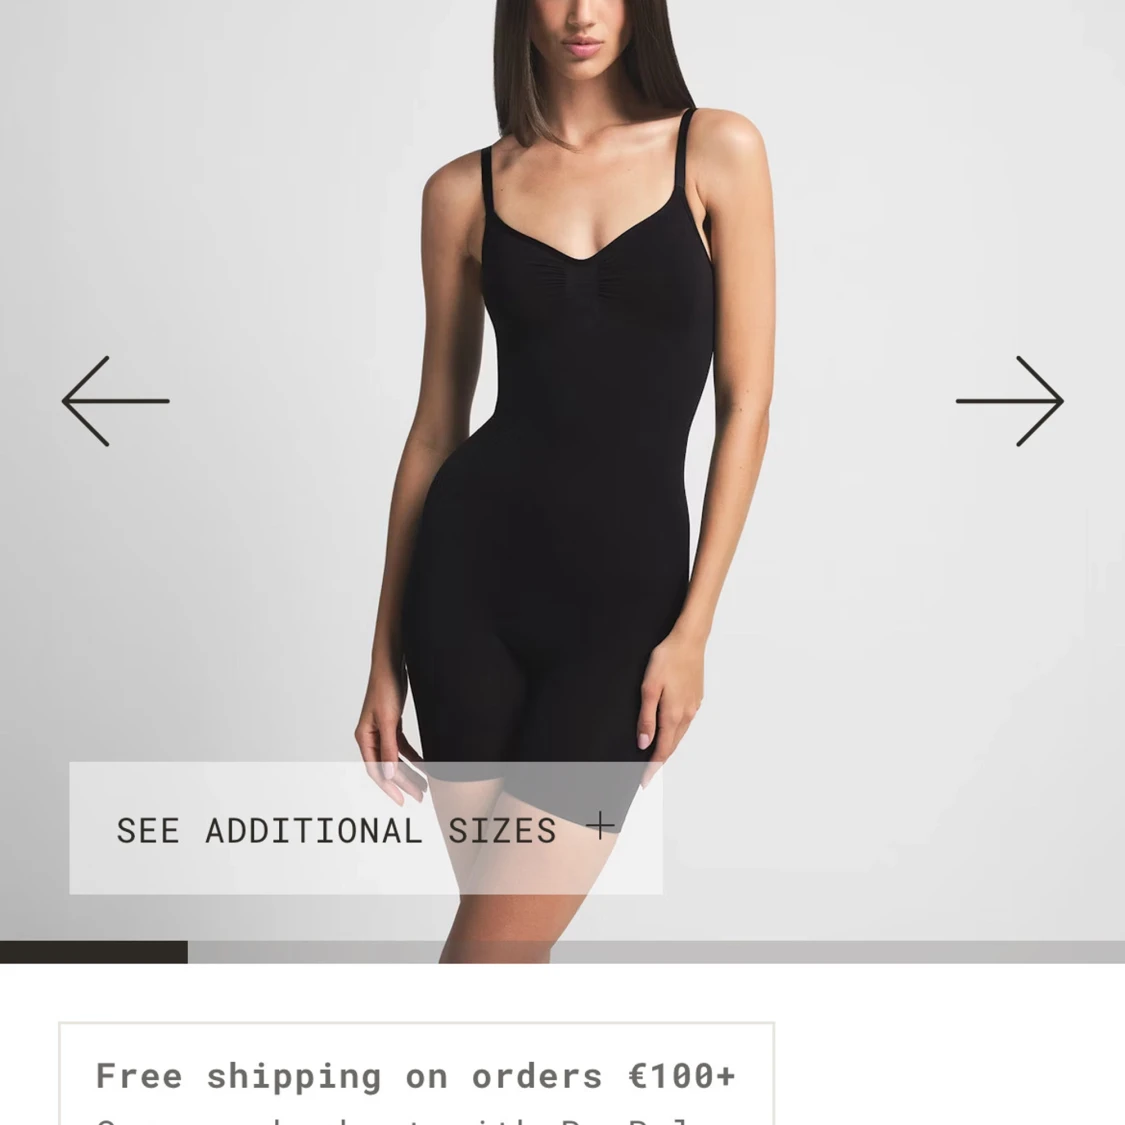Select the word SIZES in the overlay
This screenshot has width=1125, height=1125.
pyautogui.click(x=502, y=831)
